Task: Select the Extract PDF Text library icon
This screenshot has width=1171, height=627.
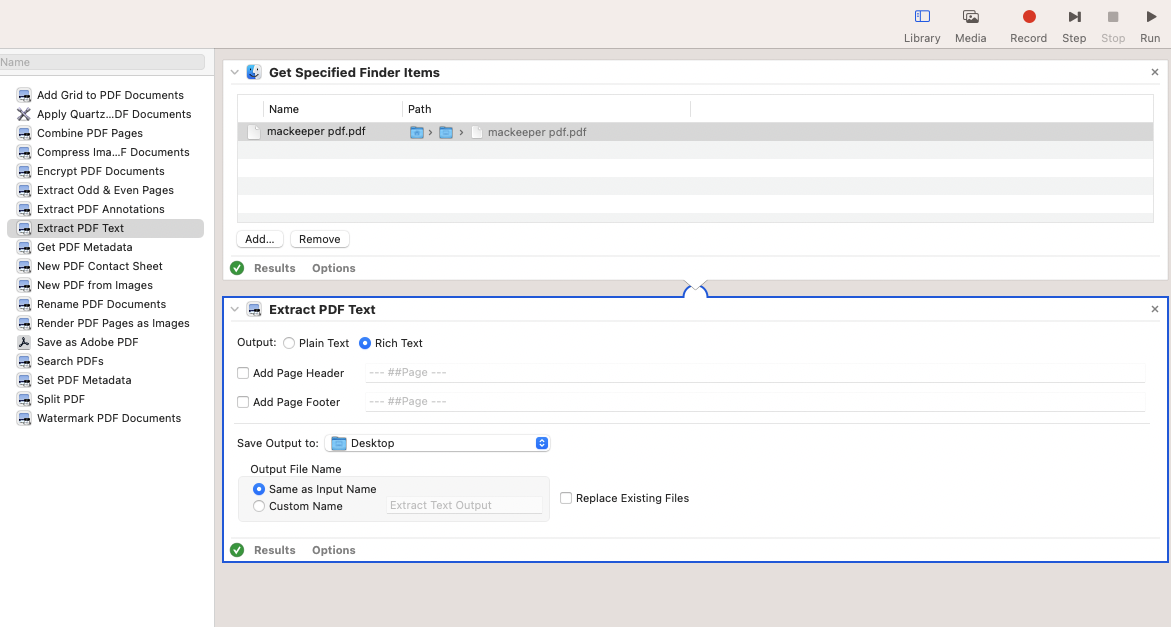Action: point(24,228)
